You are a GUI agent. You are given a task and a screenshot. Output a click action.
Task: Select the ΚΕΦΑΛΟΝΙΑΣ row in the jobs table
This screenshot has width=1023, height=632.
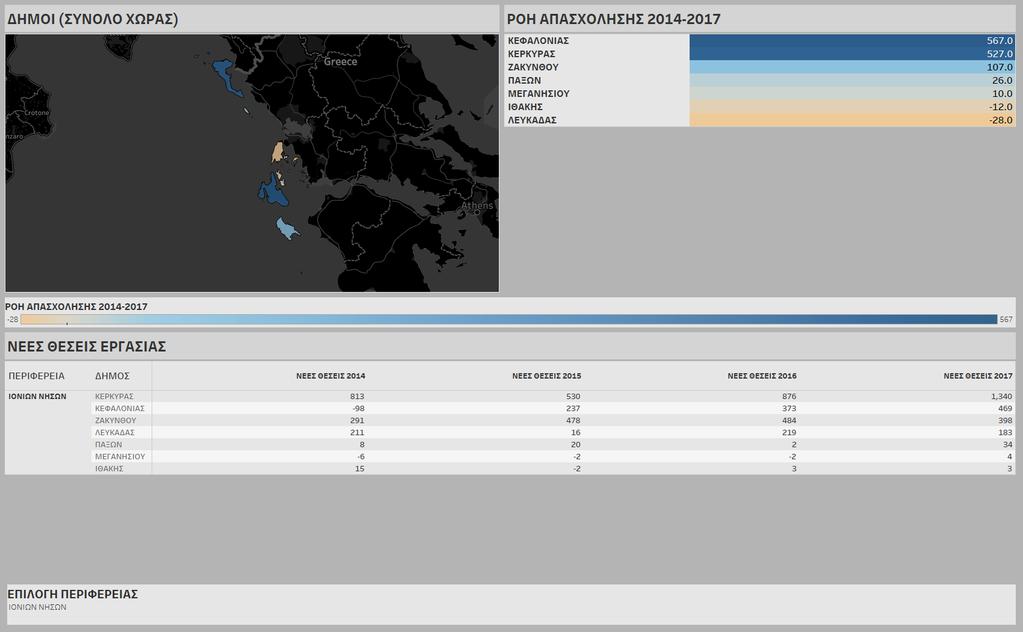(553, 408)
